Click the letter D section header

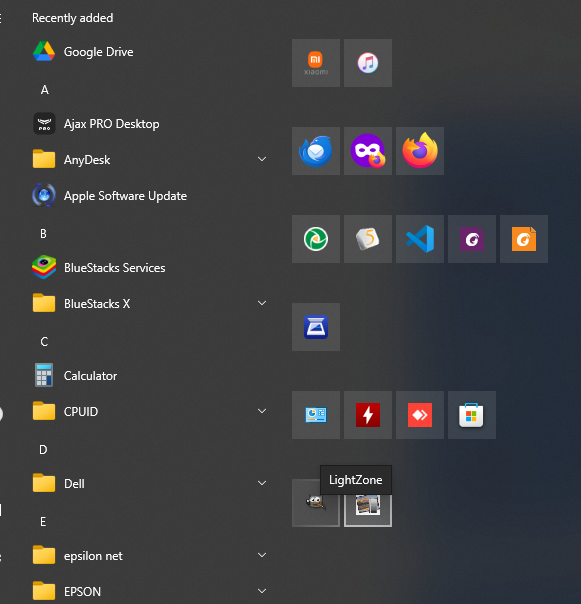[x=44, y=450]
